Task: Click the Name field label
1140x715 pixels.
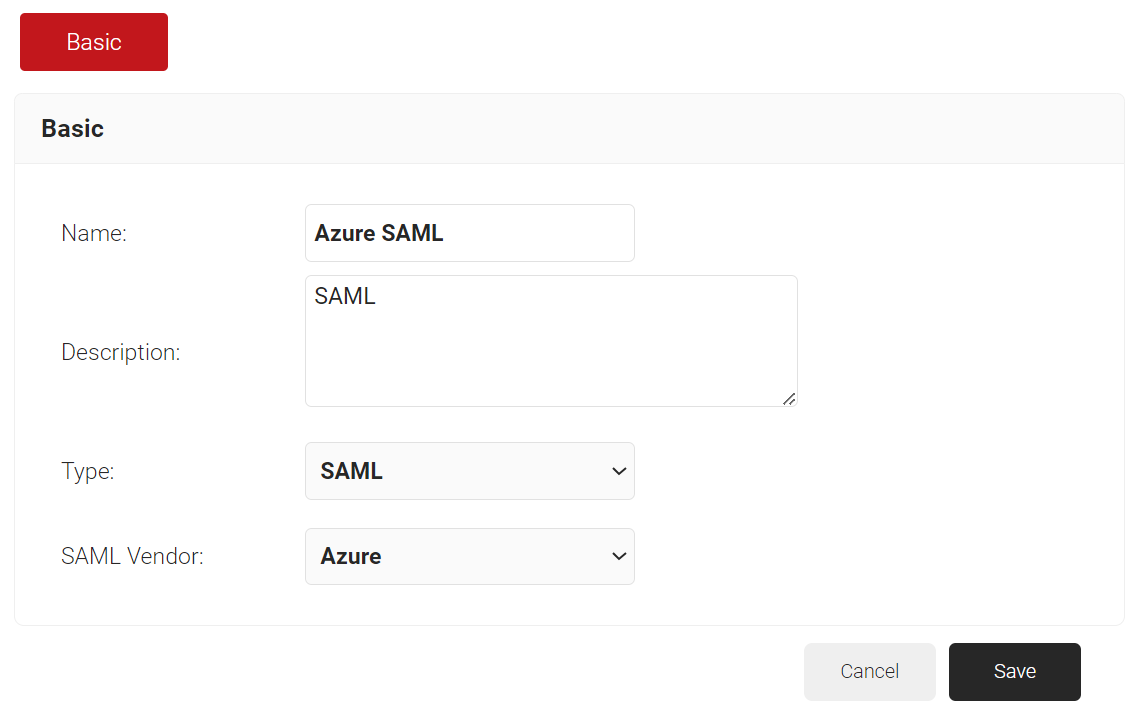Action: 94,233
